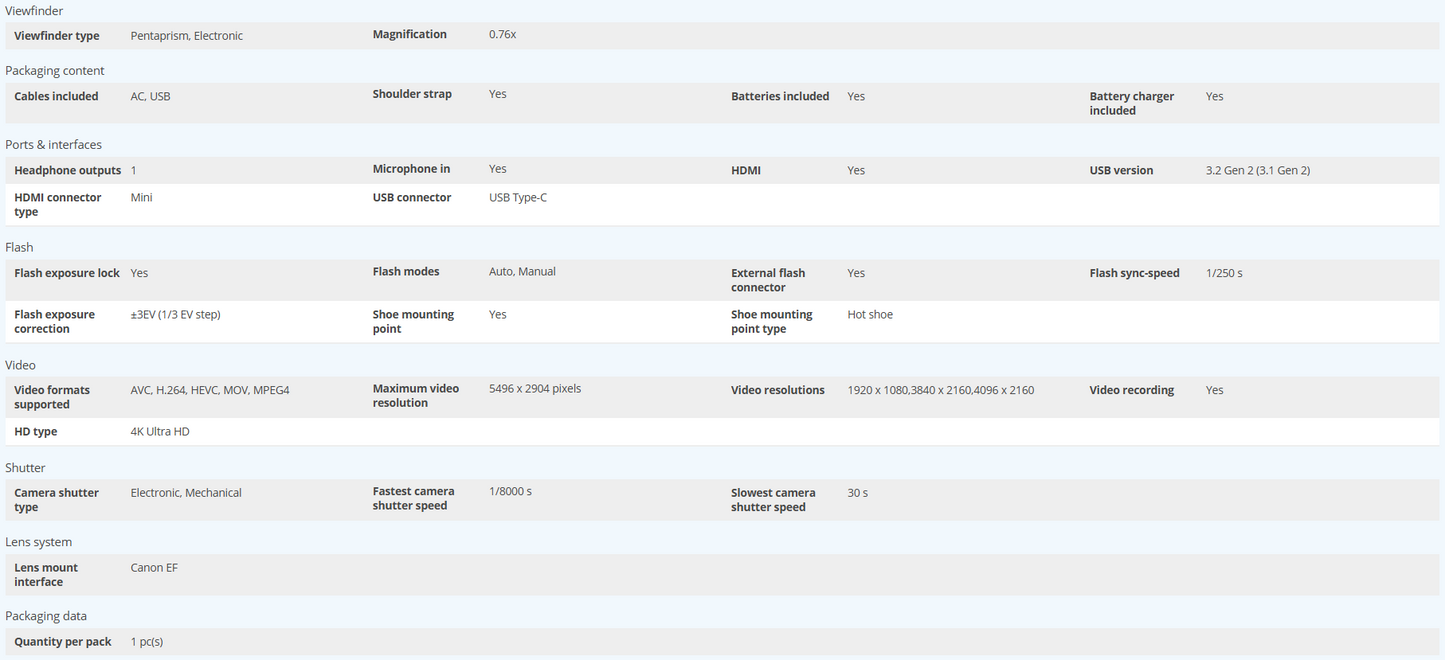
Task: Click the 0.76x magnification value
Action: pos(502,35)
